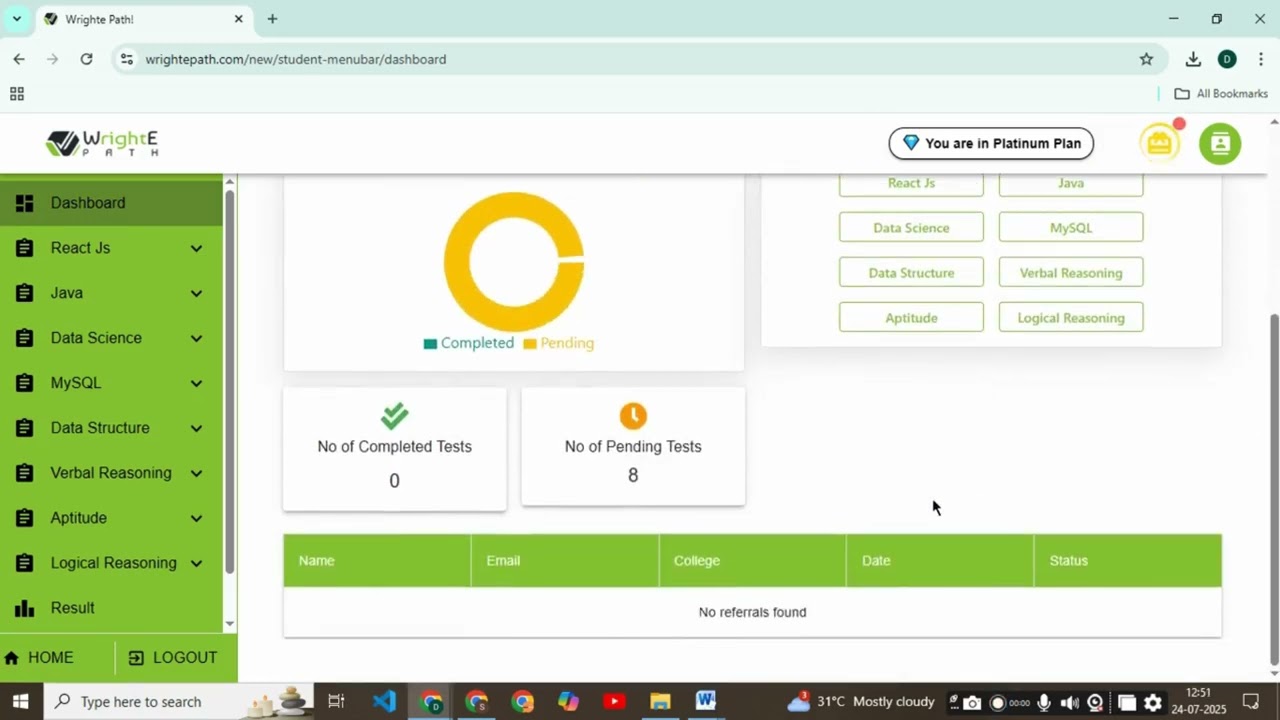Click the Name column header
Screen dimensions: 1280x720
coord(377,560)
